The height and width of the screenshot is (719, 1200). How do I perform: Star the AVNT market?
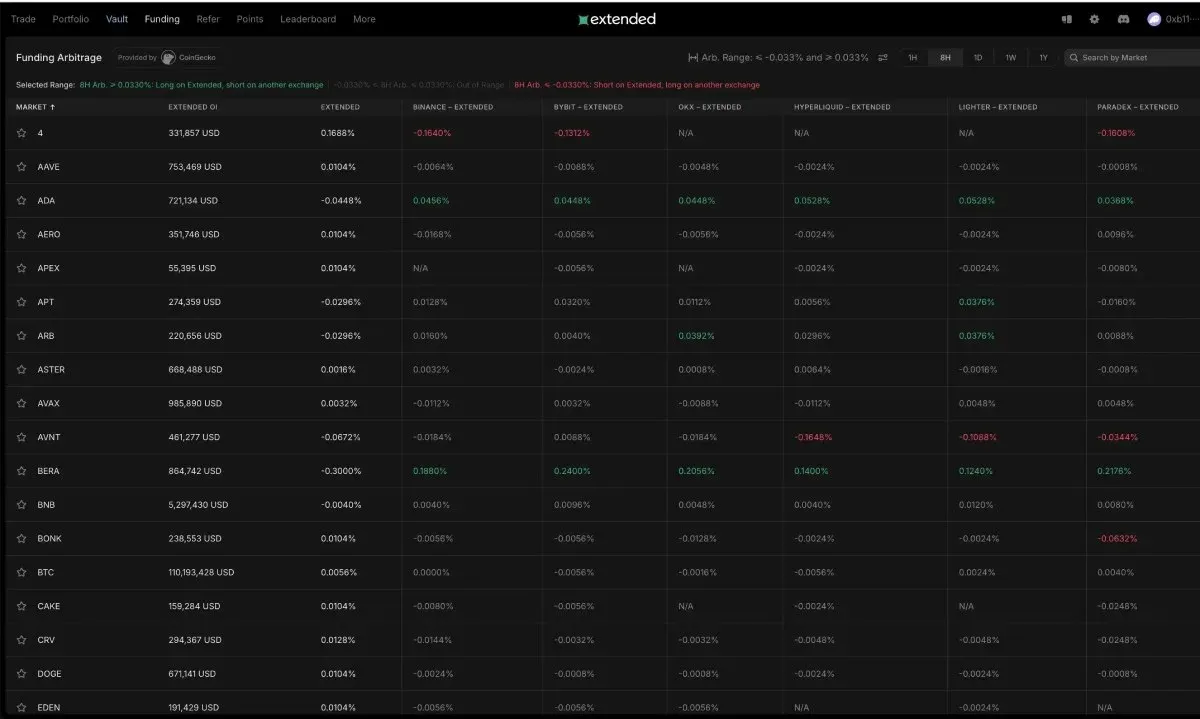(21, 437)
